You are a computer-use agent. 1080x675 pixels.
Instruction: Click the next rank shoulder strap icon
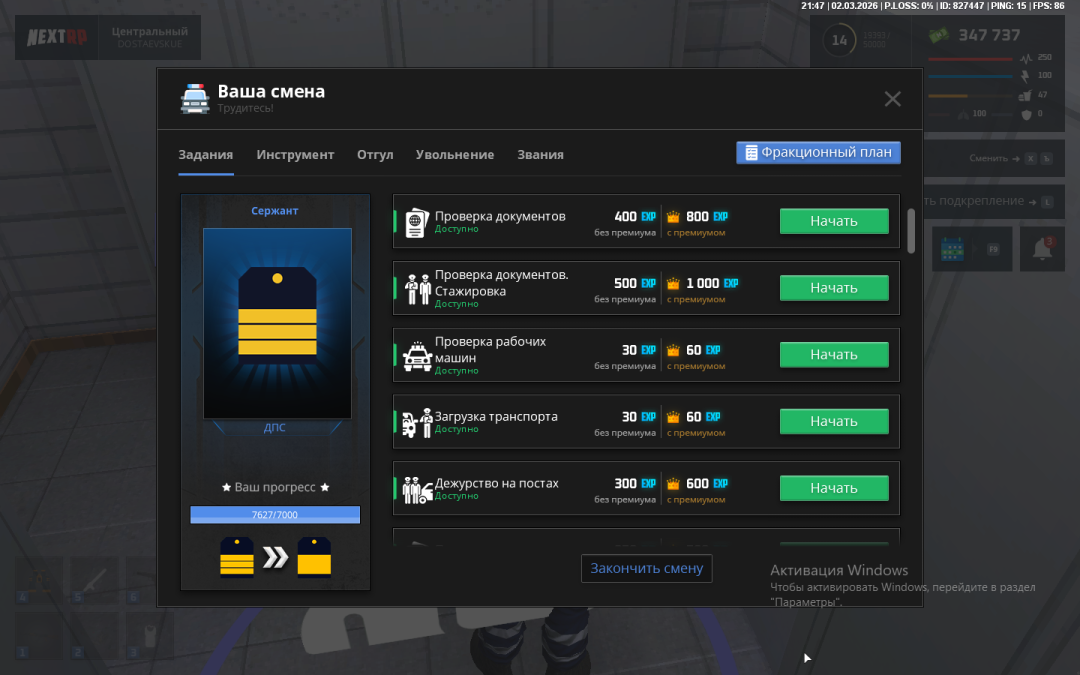pyautogui.click(x=314, y=558)
